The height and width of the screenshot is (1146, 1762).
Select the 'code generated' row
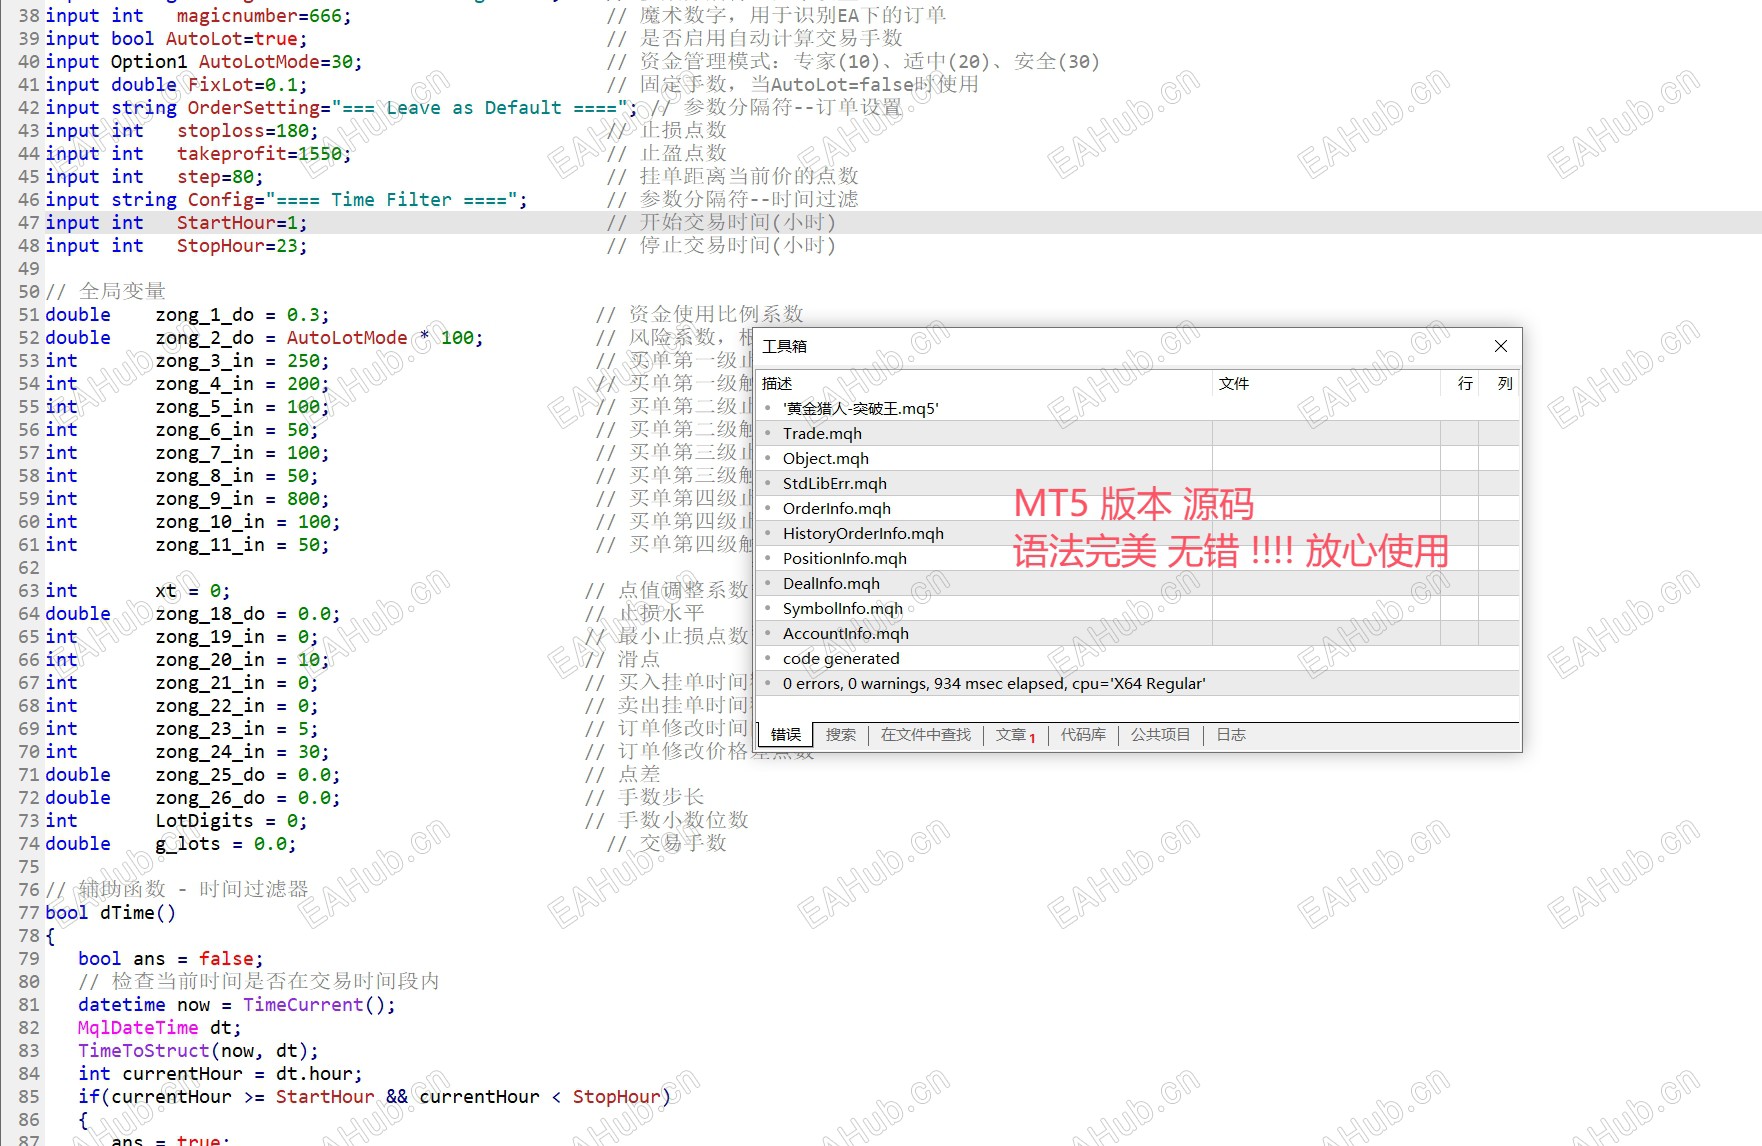(x=1138, y=658)
